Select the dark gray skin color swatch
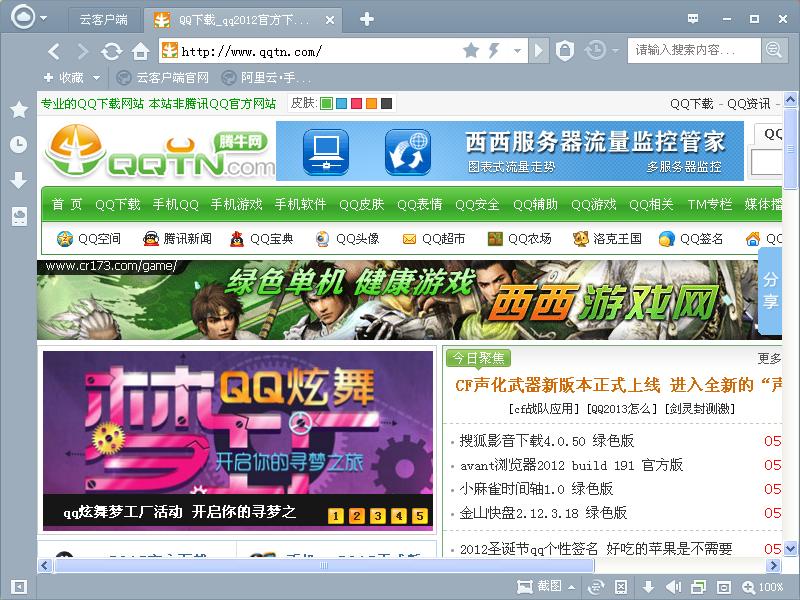 (386, 104)
